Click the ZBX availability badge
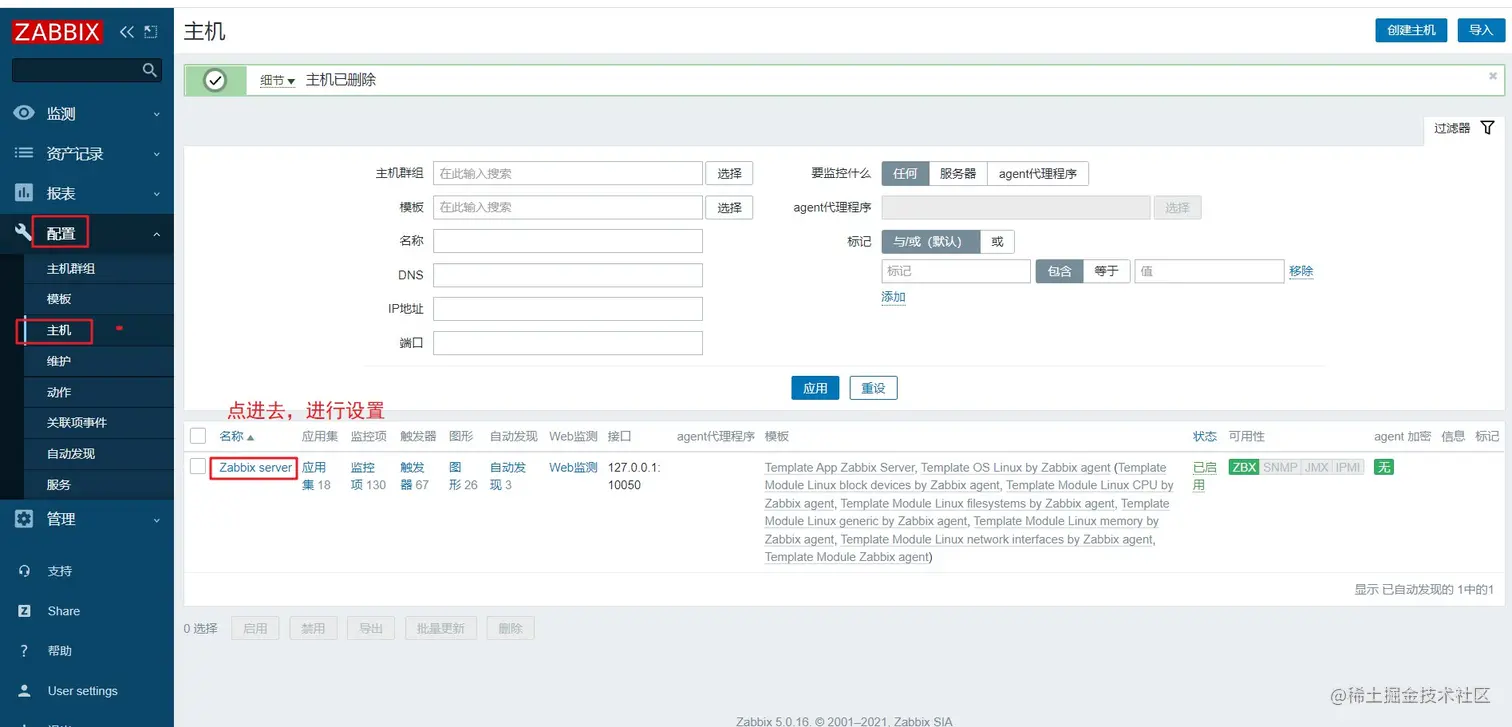 1243,467
